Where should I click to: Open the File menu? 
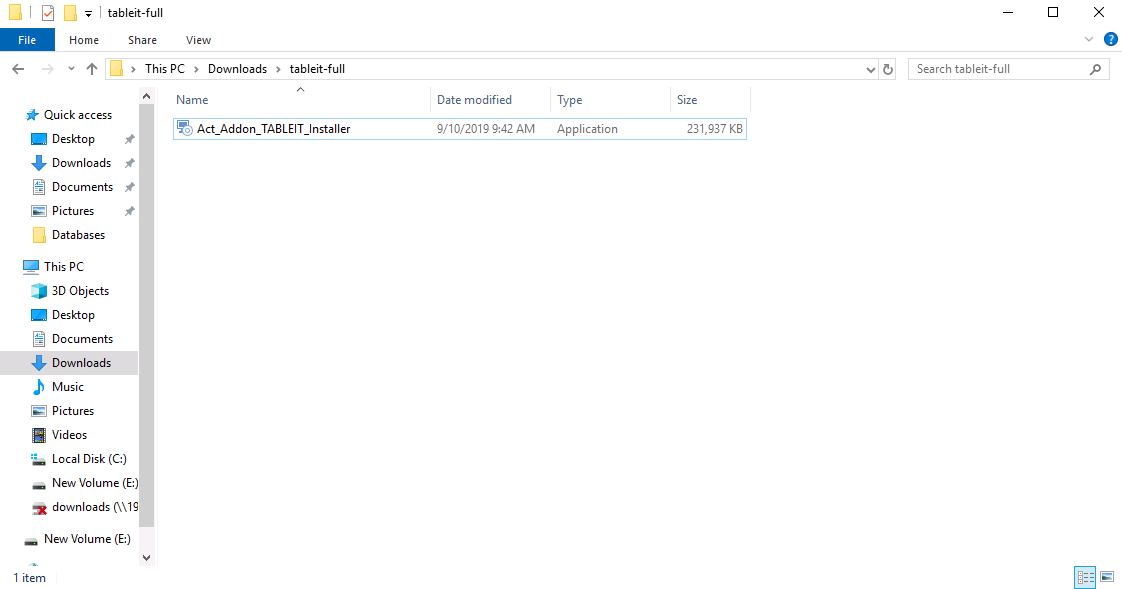coord(27,40)
